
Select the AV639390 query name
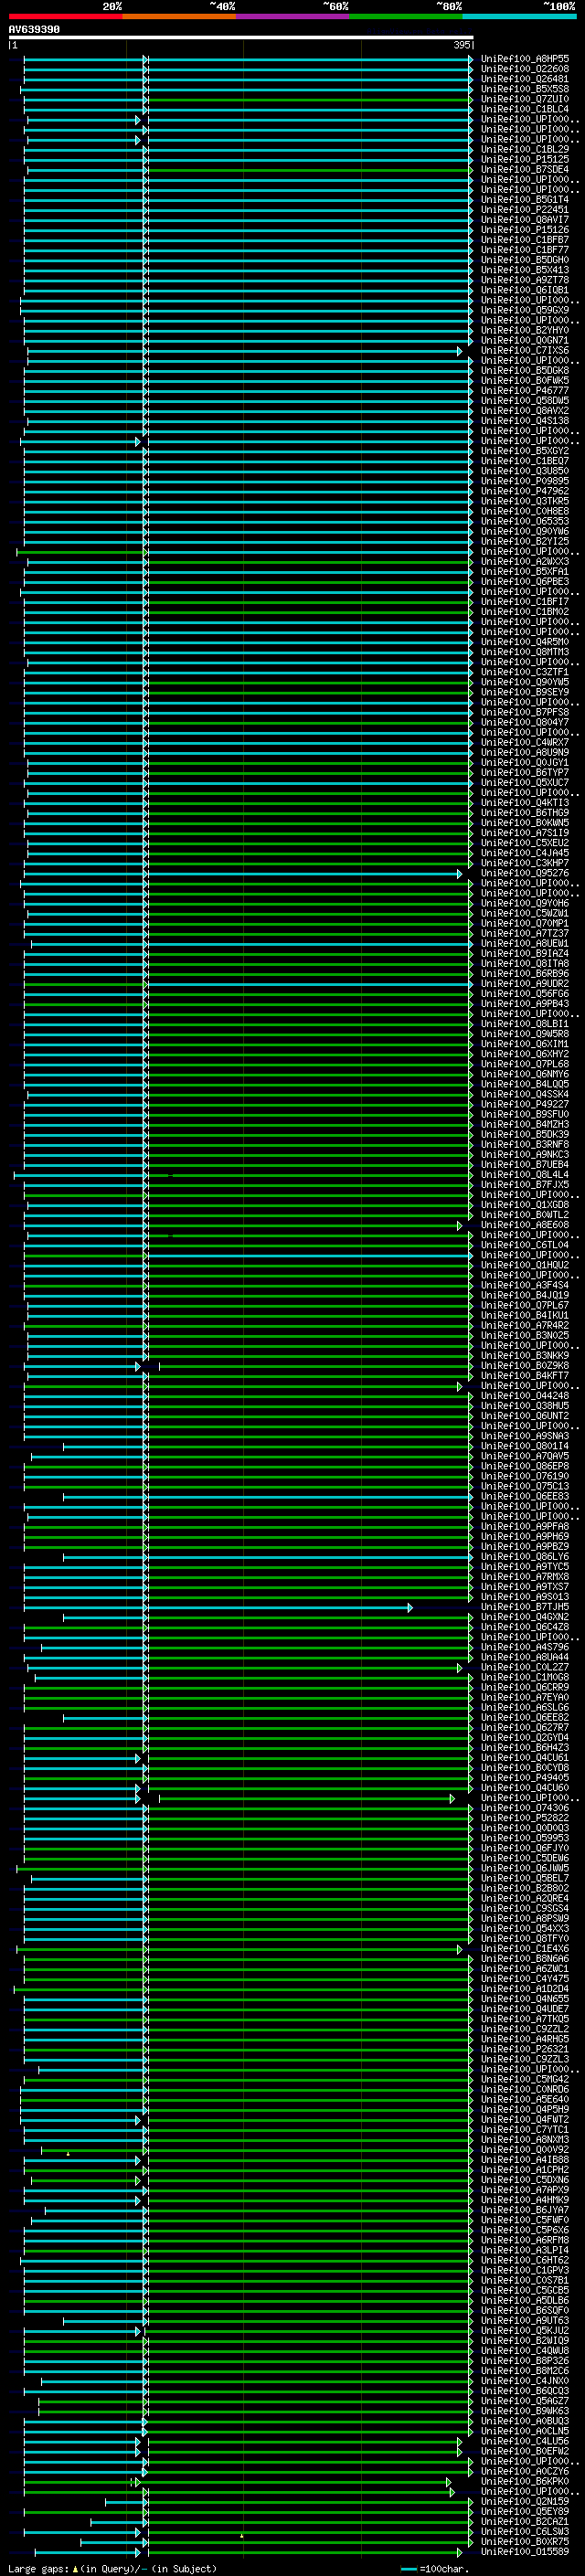pyautogui.click(x=34, y=30)
